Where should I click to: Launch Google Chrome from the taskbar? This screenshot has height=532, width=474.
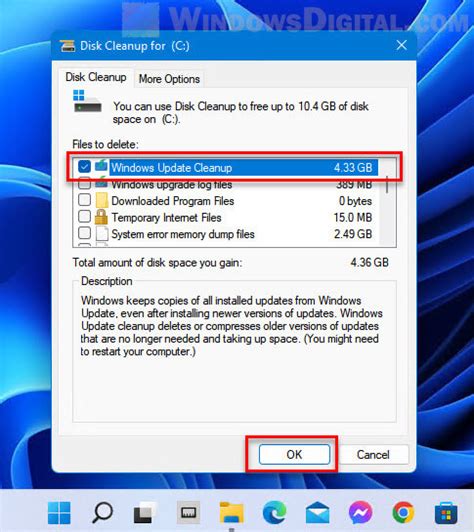(x=403, y=512)
